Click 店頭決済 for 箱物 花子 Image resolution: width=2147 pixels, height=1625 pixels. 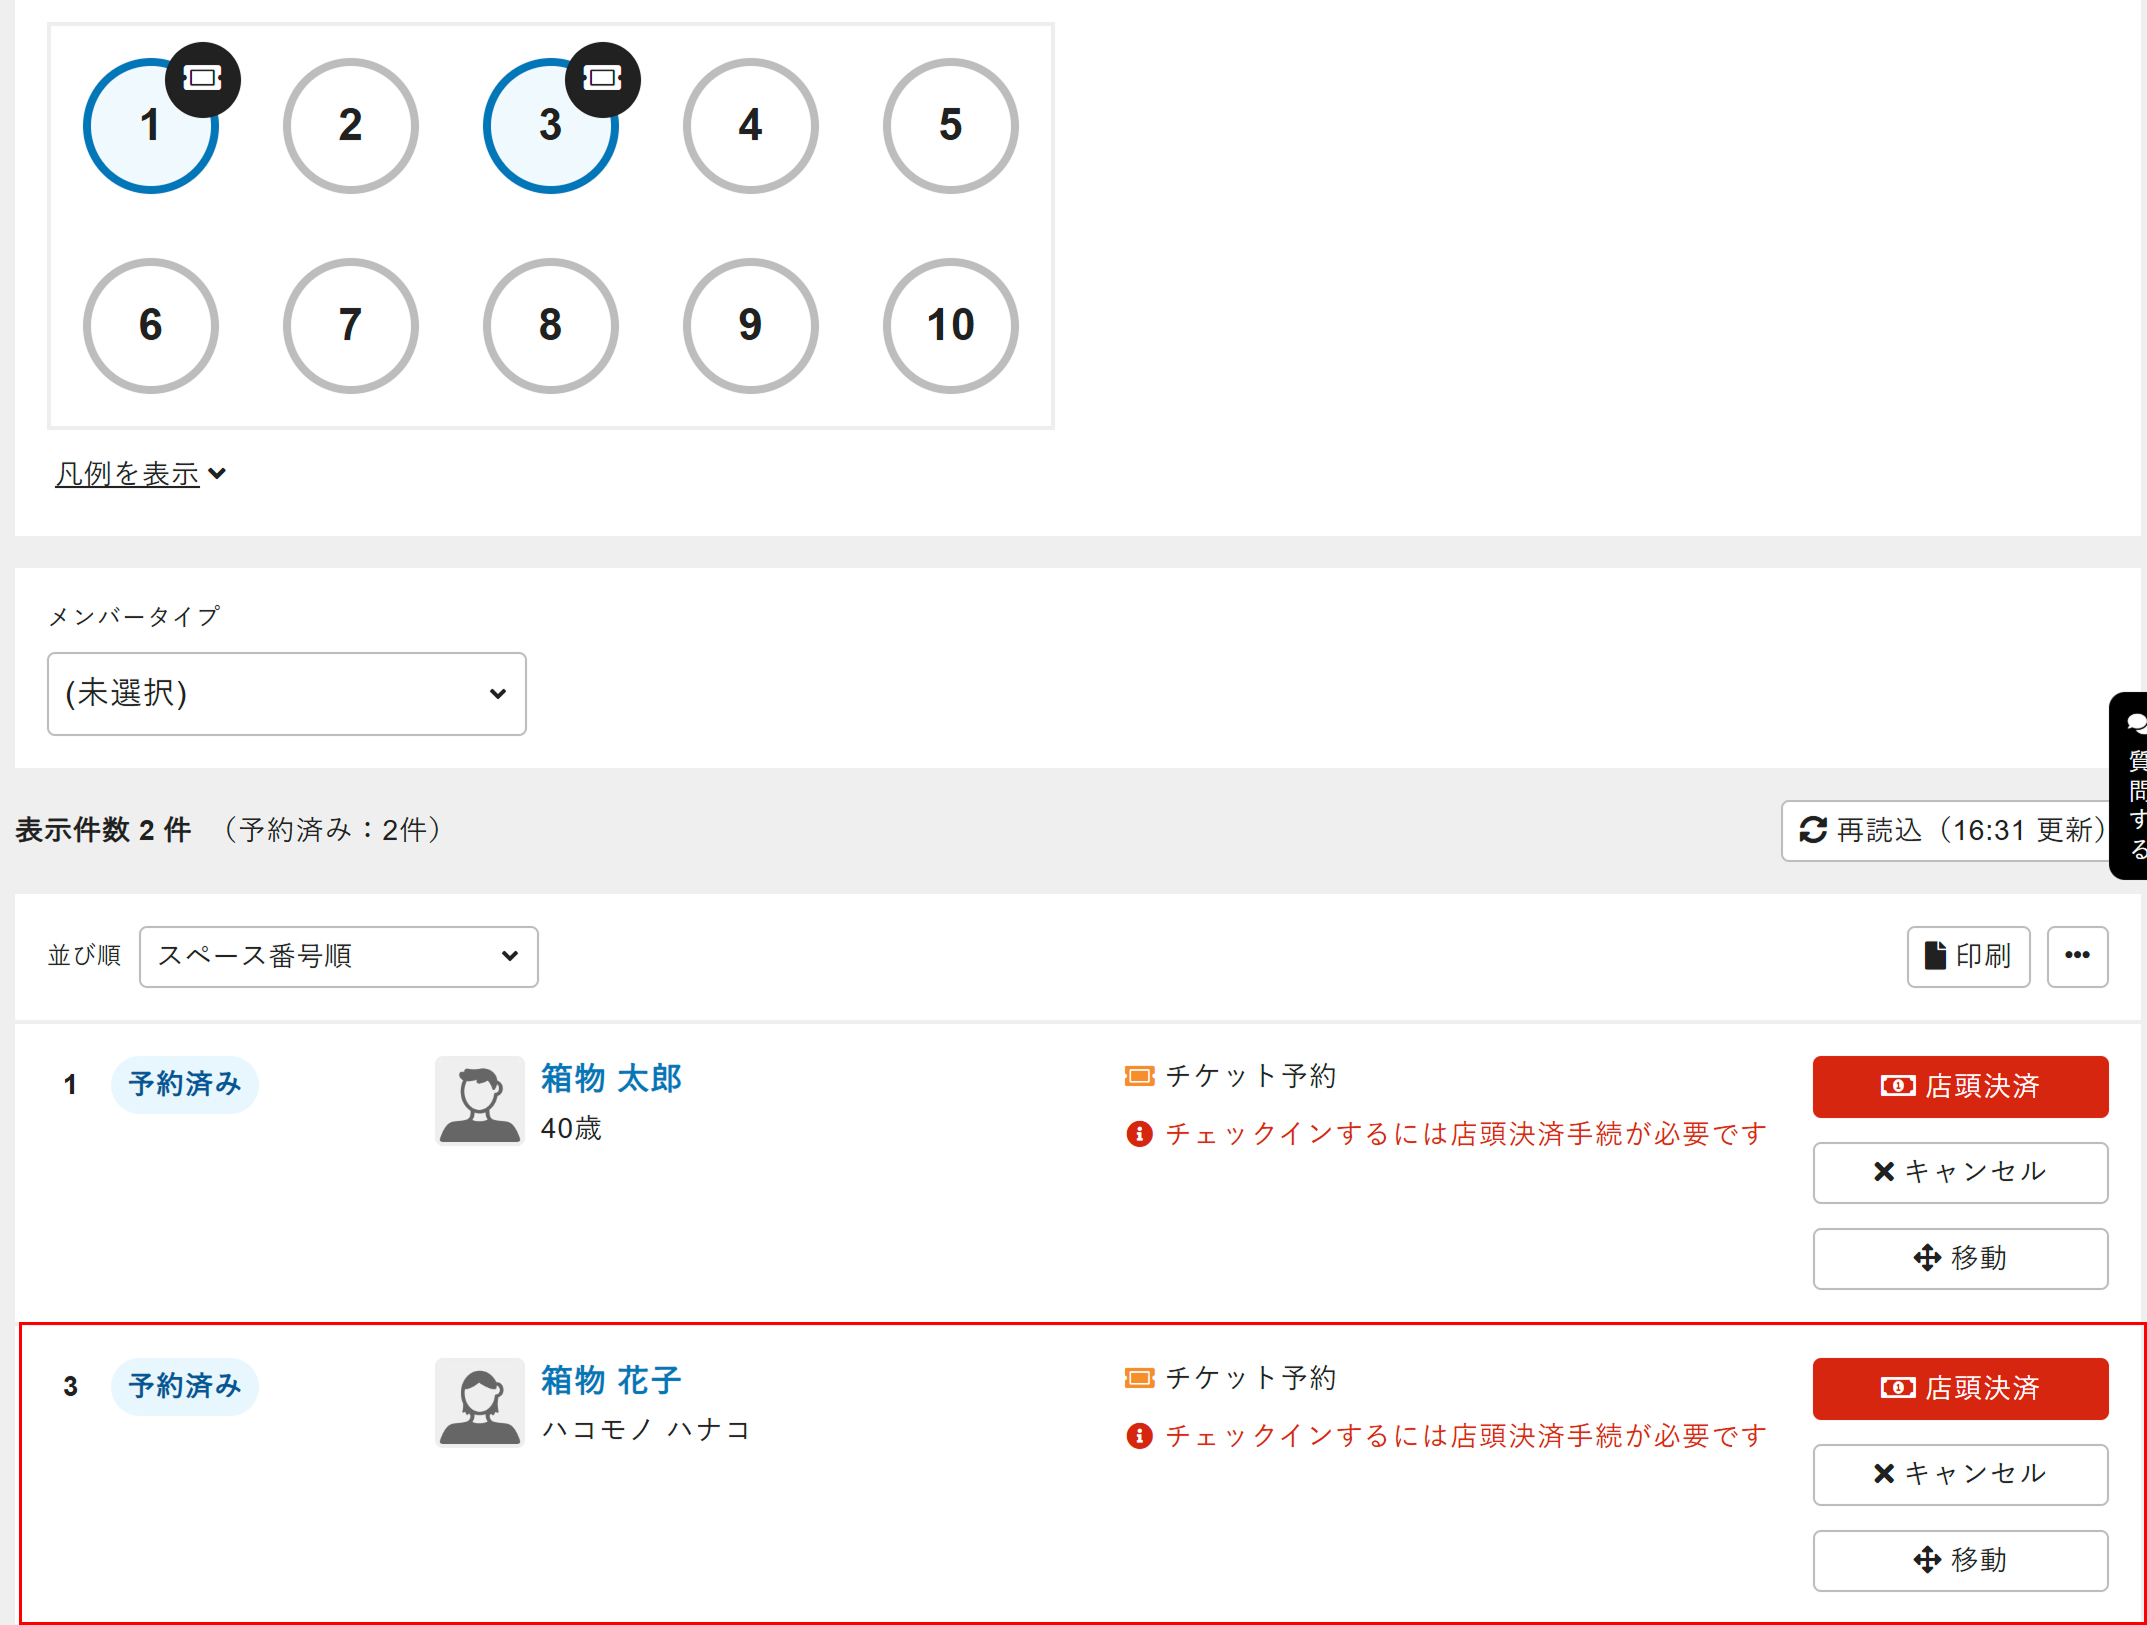(x=1960, y=1388)
